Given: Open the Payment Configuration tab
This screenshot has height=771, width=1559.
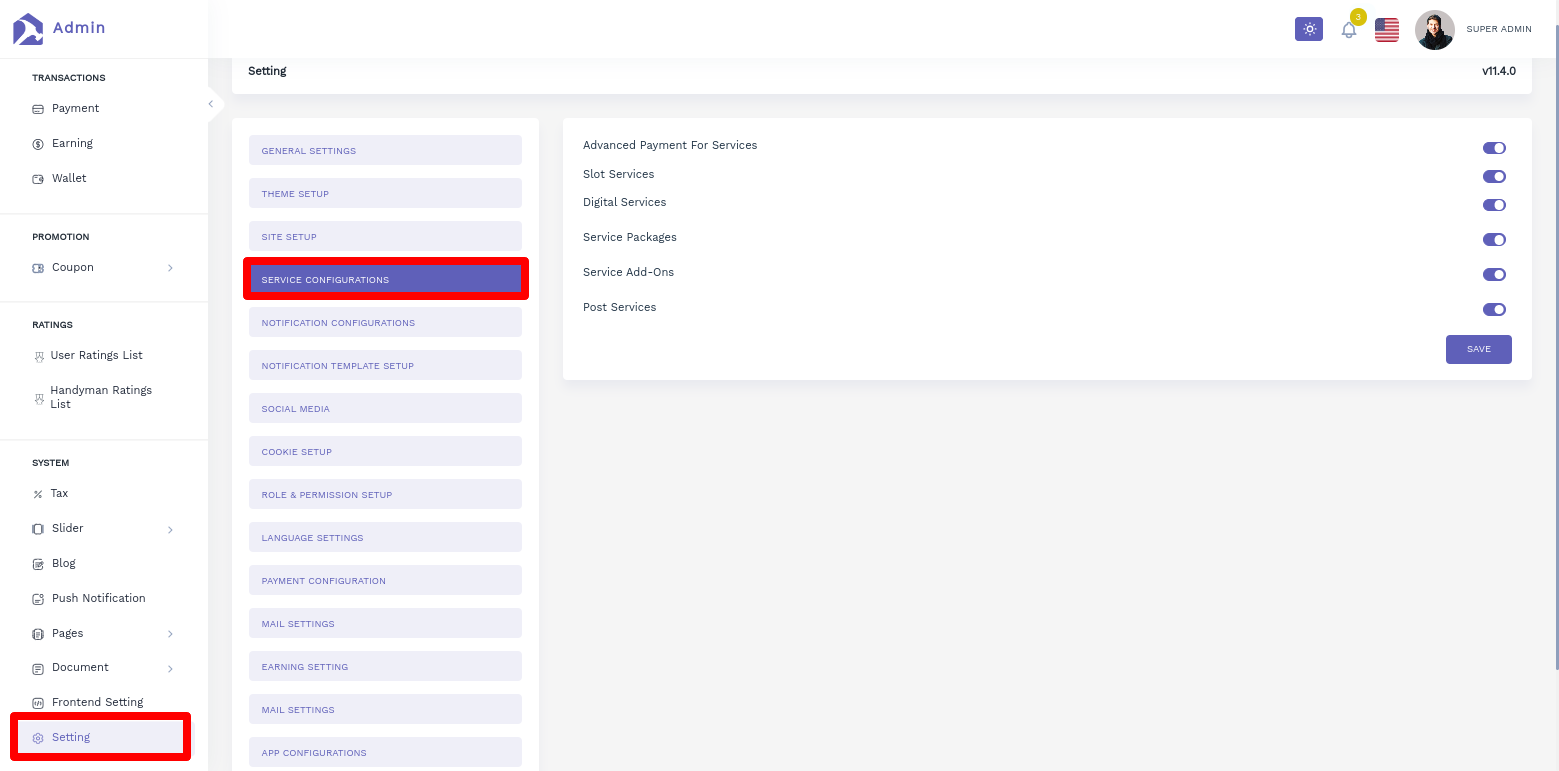Looking at the screenshot, I should [385, 580].
